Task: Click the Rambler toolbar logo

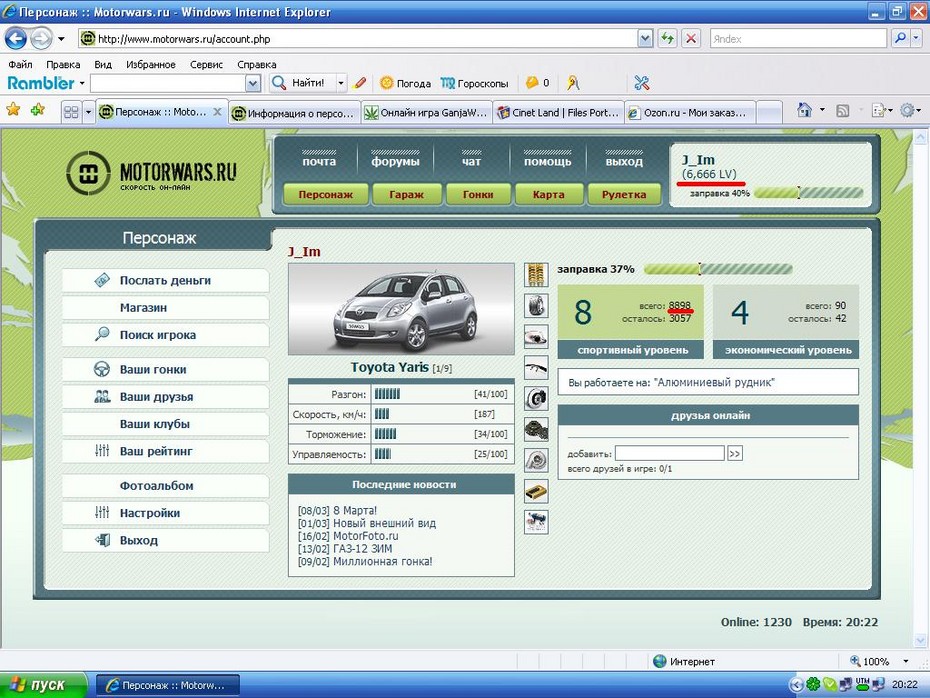Action: tap(41, 83)
